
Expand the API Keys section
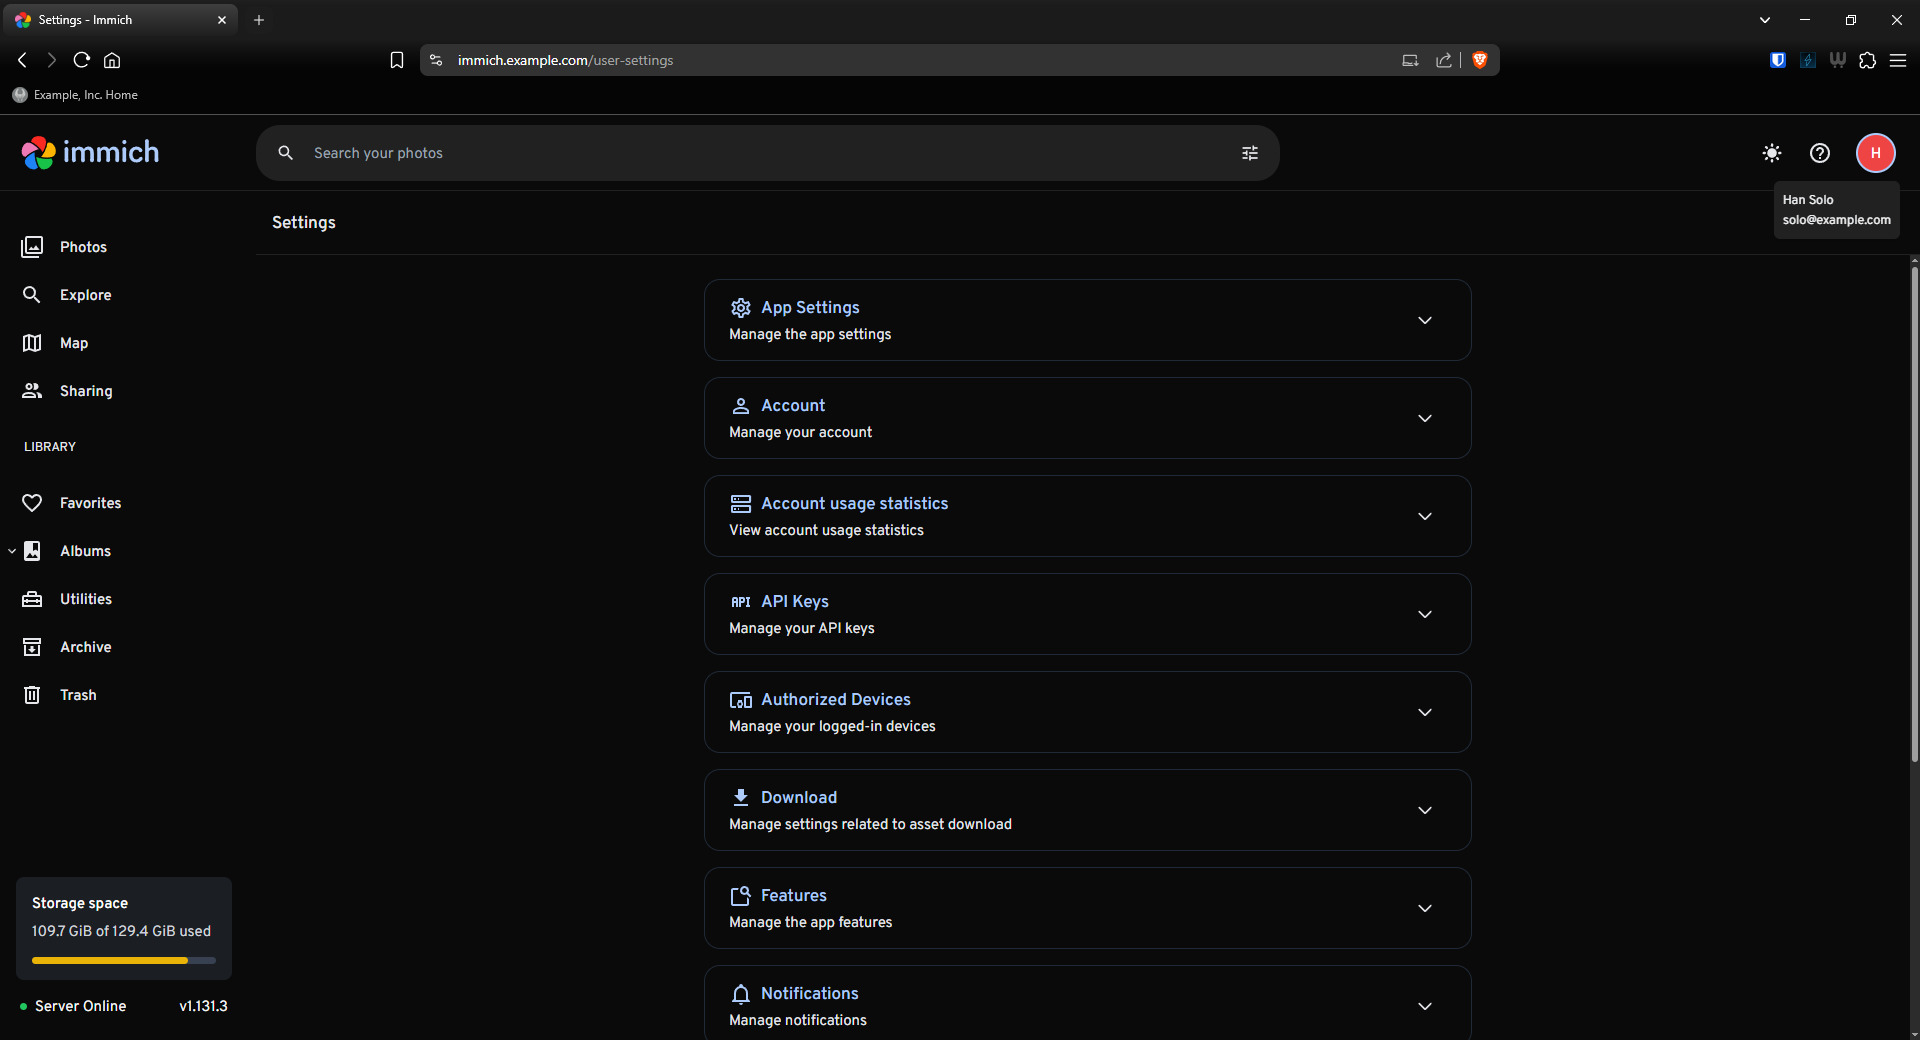1087,614
